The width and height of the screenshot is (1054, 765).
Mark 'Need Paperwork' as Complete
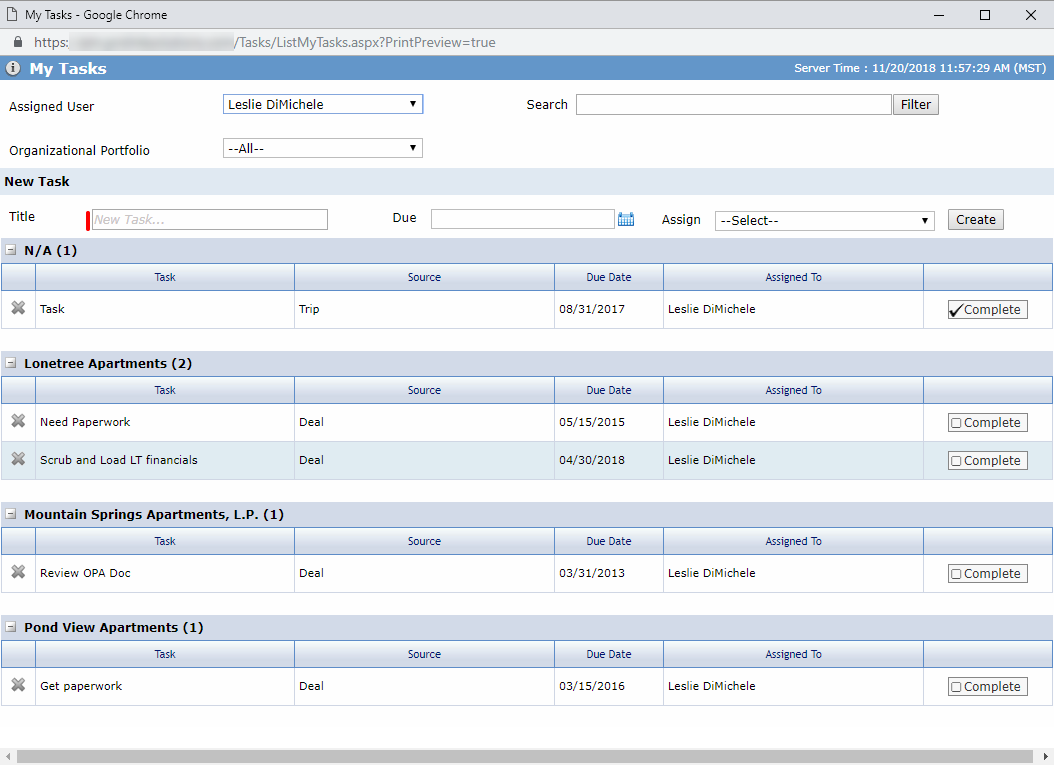tap(987, 422)
